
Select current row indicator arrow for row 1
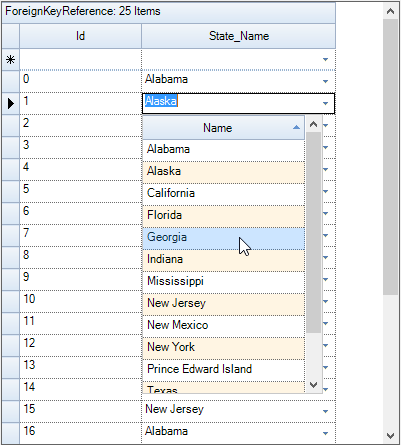tap(11, 104)
